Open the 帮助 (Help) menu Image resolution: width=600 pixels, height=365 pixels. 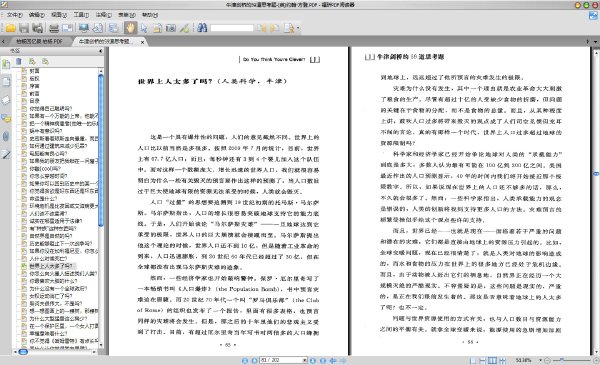point(150,15)
